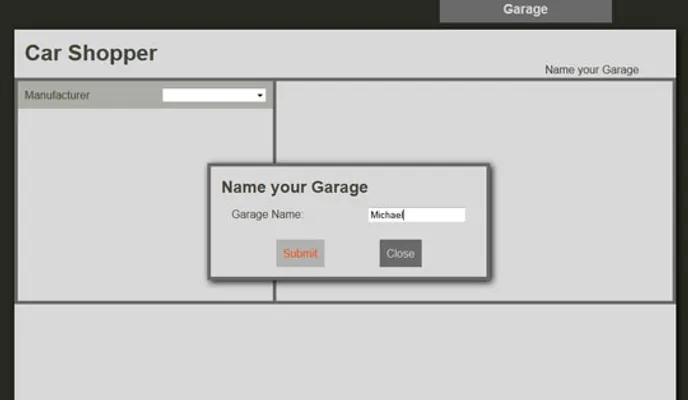Click the Car Shopper heading

[x=91, y=54]
